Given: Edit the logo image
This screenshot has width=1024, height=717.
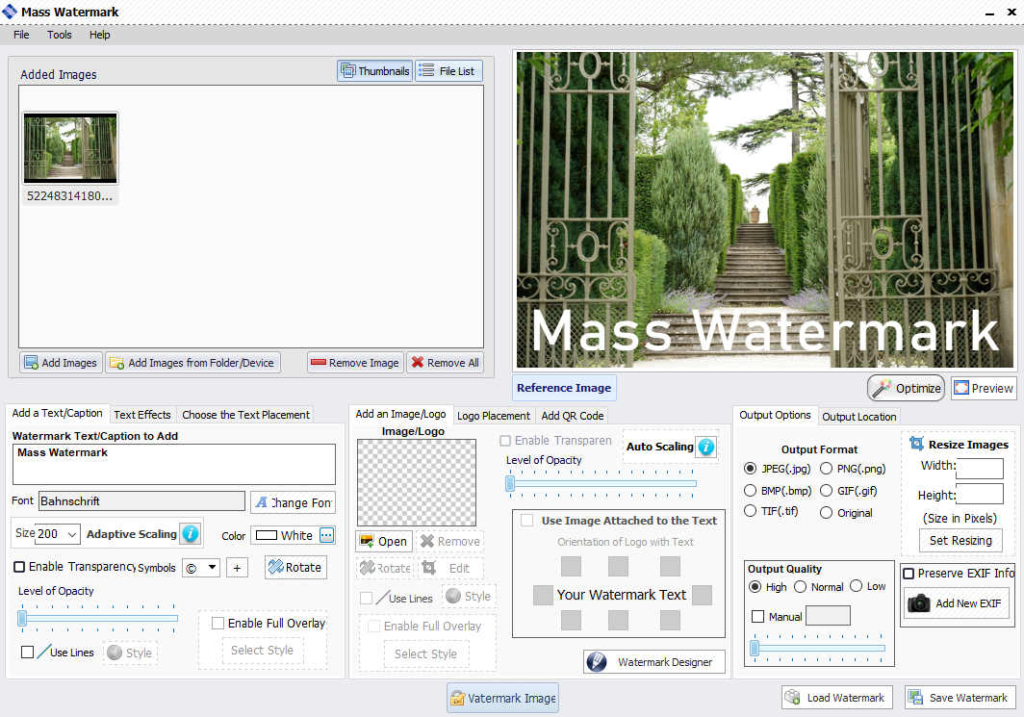Looking at the screenshot, I should (450, 568).
